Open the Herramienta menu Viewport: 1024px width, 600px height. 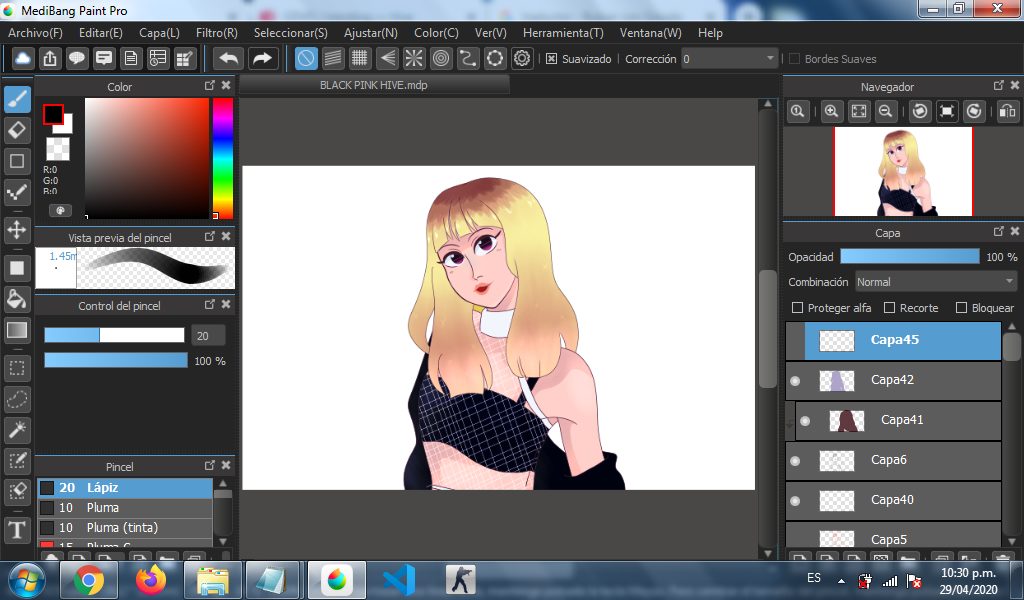[x=563, y=33]
